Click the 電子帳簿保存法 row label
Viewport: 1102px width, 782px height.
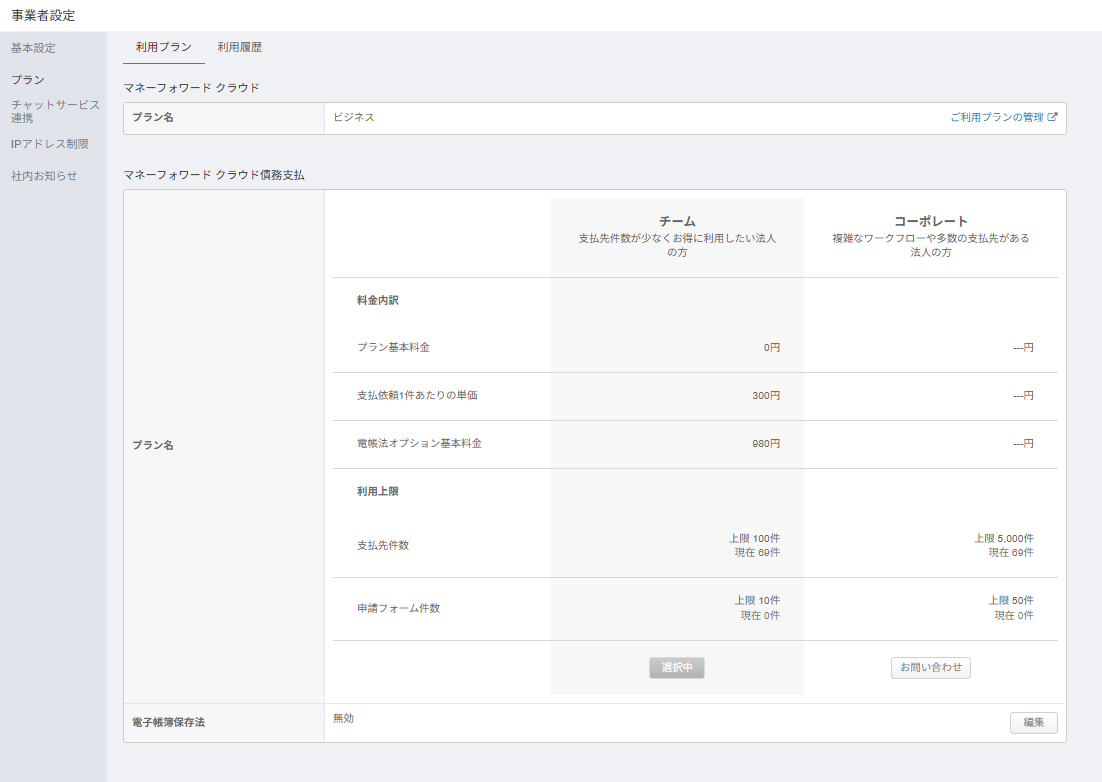169,722
